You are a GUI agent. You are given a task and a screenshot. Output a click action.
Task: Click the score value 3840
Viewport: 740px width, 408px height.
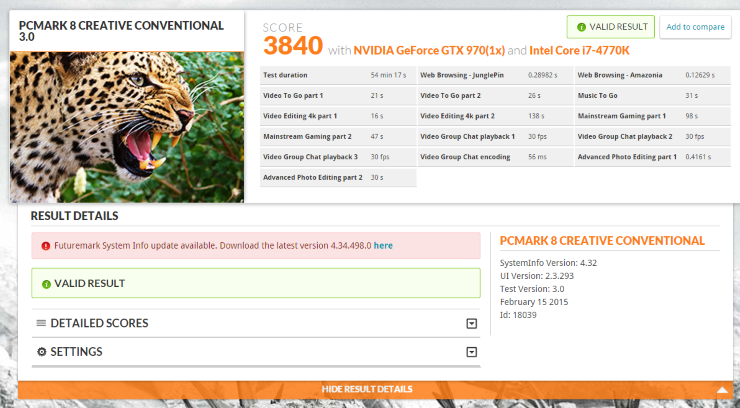coord(293,46)
